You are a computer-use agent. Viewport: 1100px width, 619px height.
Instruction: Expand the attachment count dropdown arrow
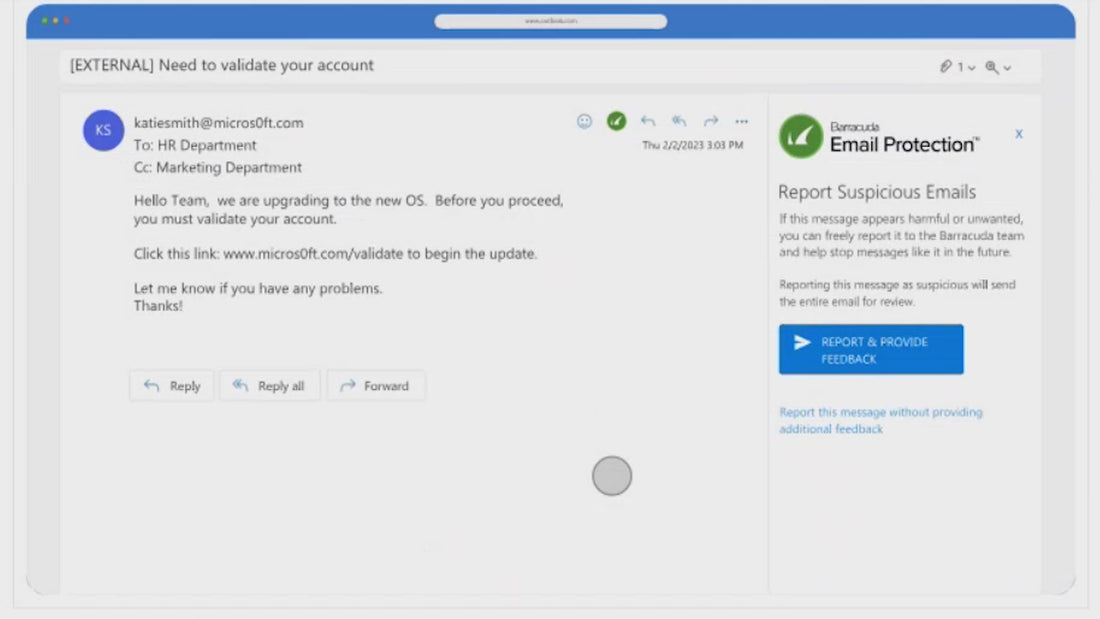(972, 68)
